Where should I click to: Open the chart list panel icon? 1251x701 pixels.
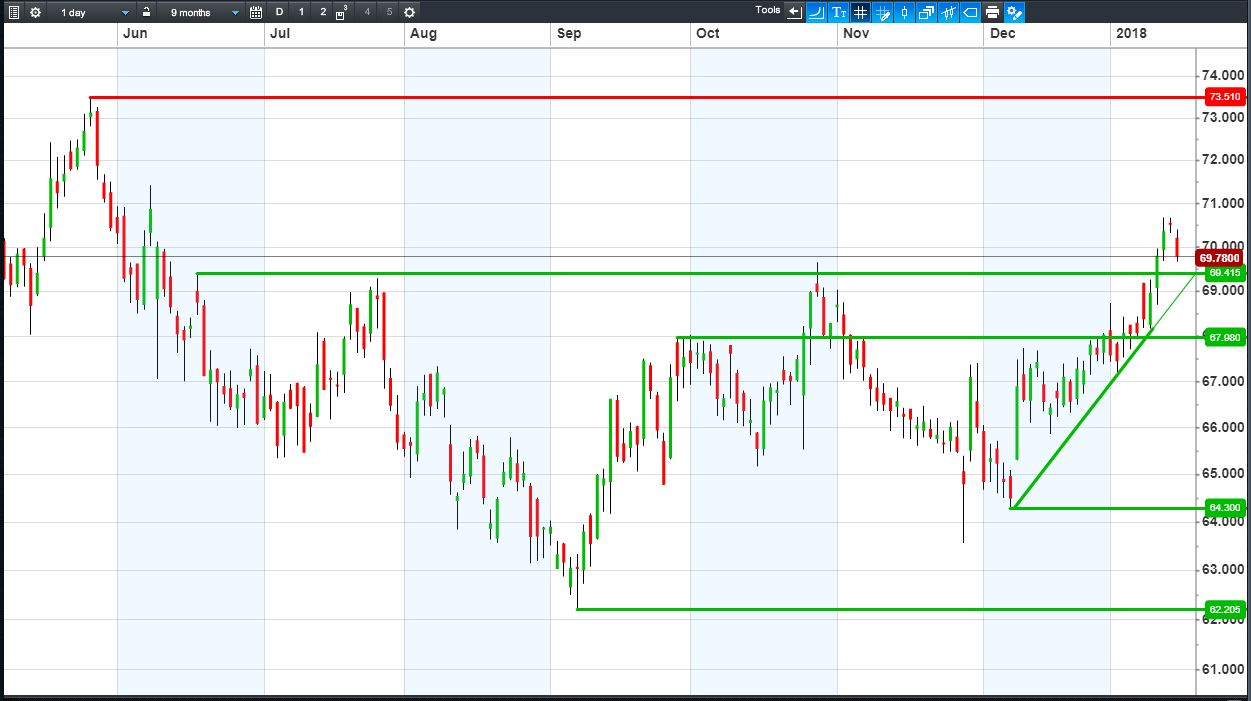13,12
